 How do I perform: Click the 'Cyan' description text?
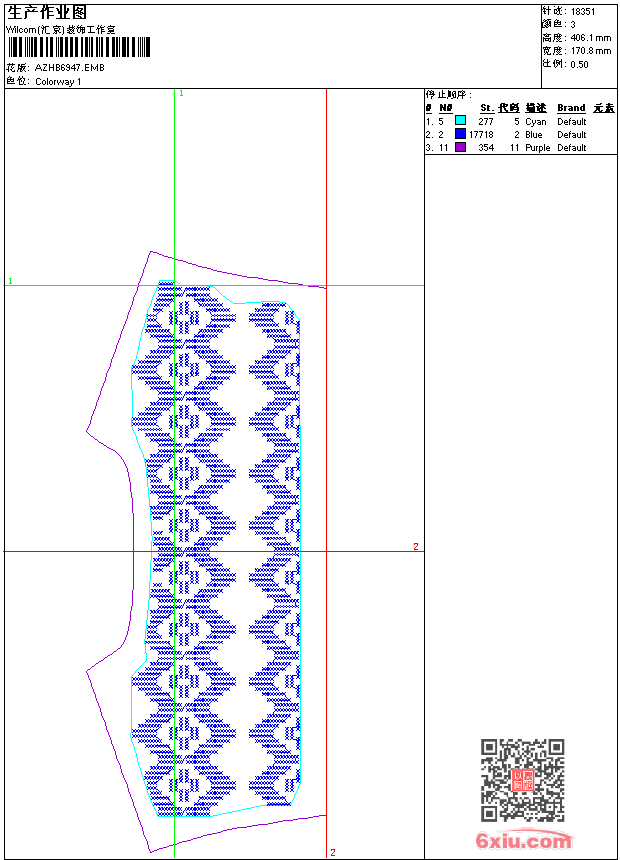[x=536, y=122]
